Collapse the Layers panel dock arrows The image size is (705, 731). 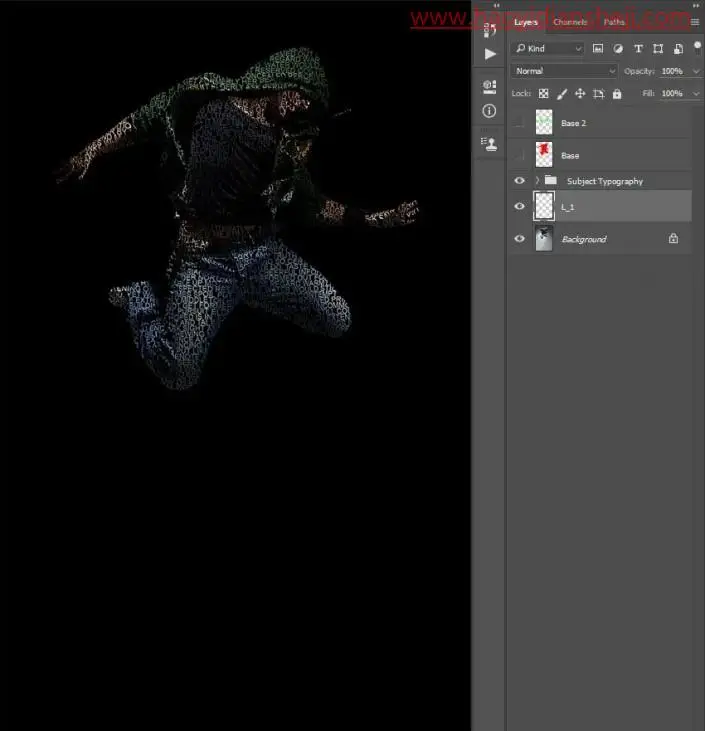[696, 6]
